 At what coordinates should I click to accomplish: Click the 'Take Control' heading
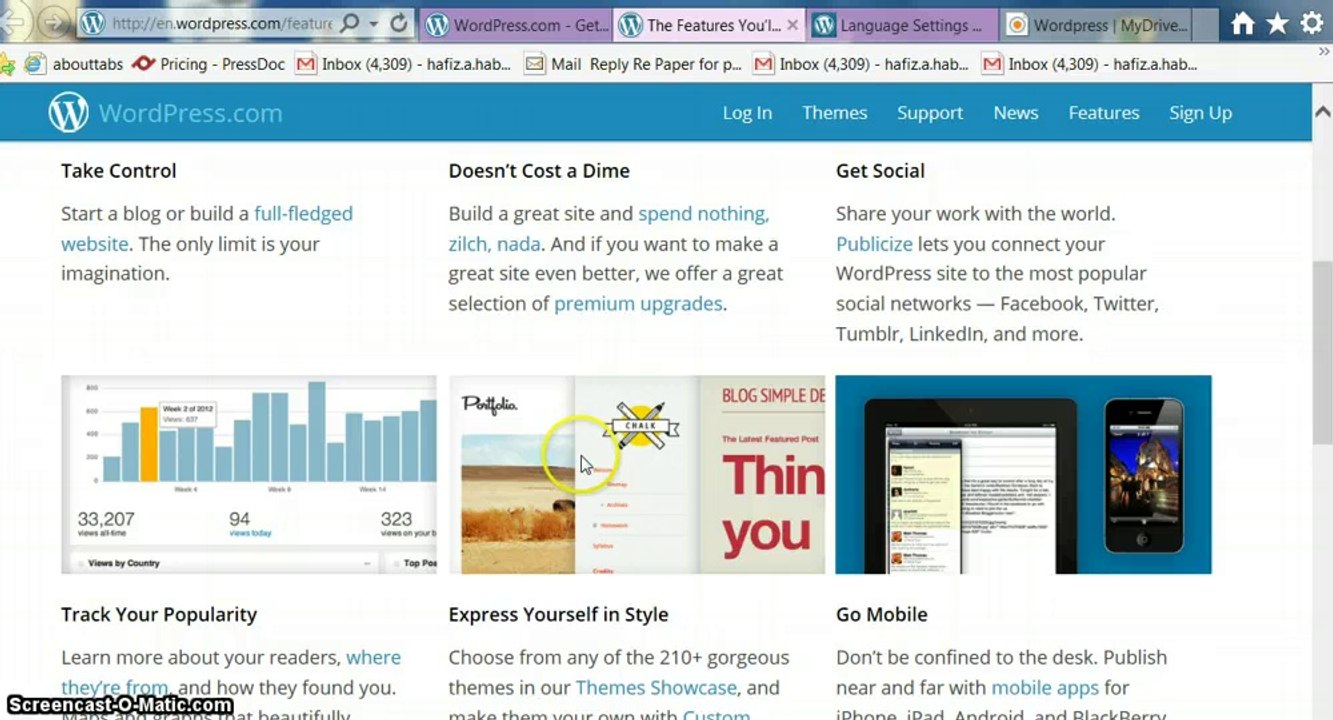point(119,171)
